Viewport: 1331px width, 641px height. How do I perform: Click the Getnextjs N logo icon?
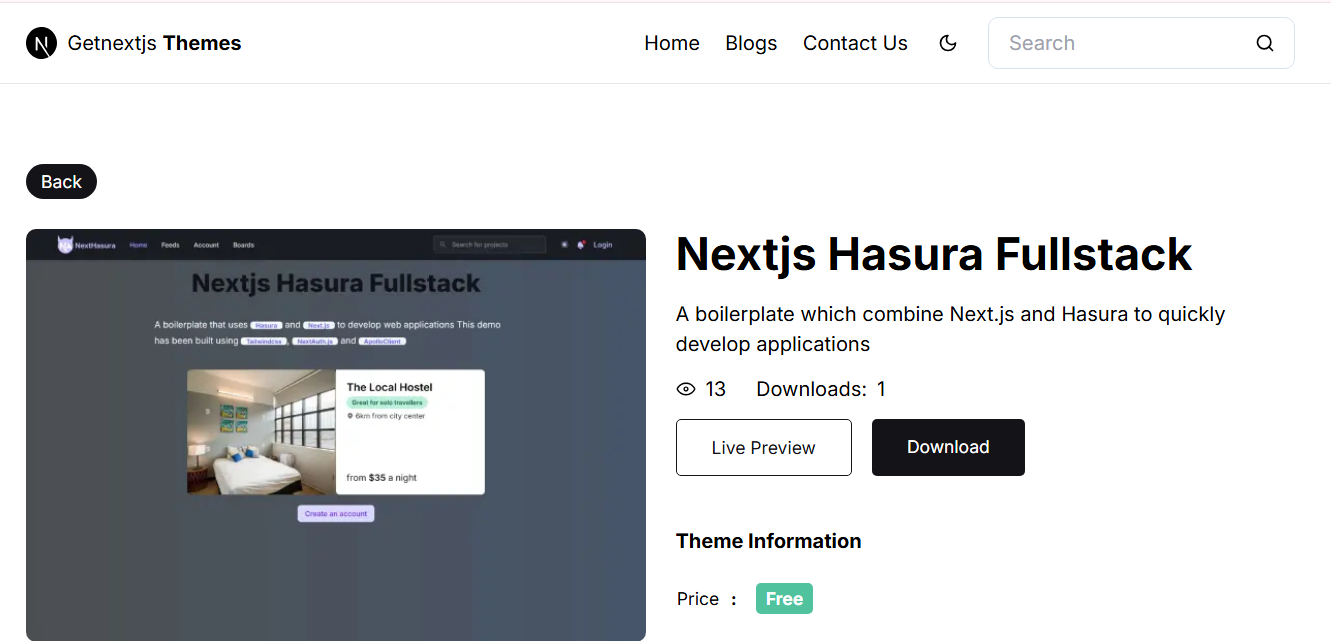coord(42,43)
